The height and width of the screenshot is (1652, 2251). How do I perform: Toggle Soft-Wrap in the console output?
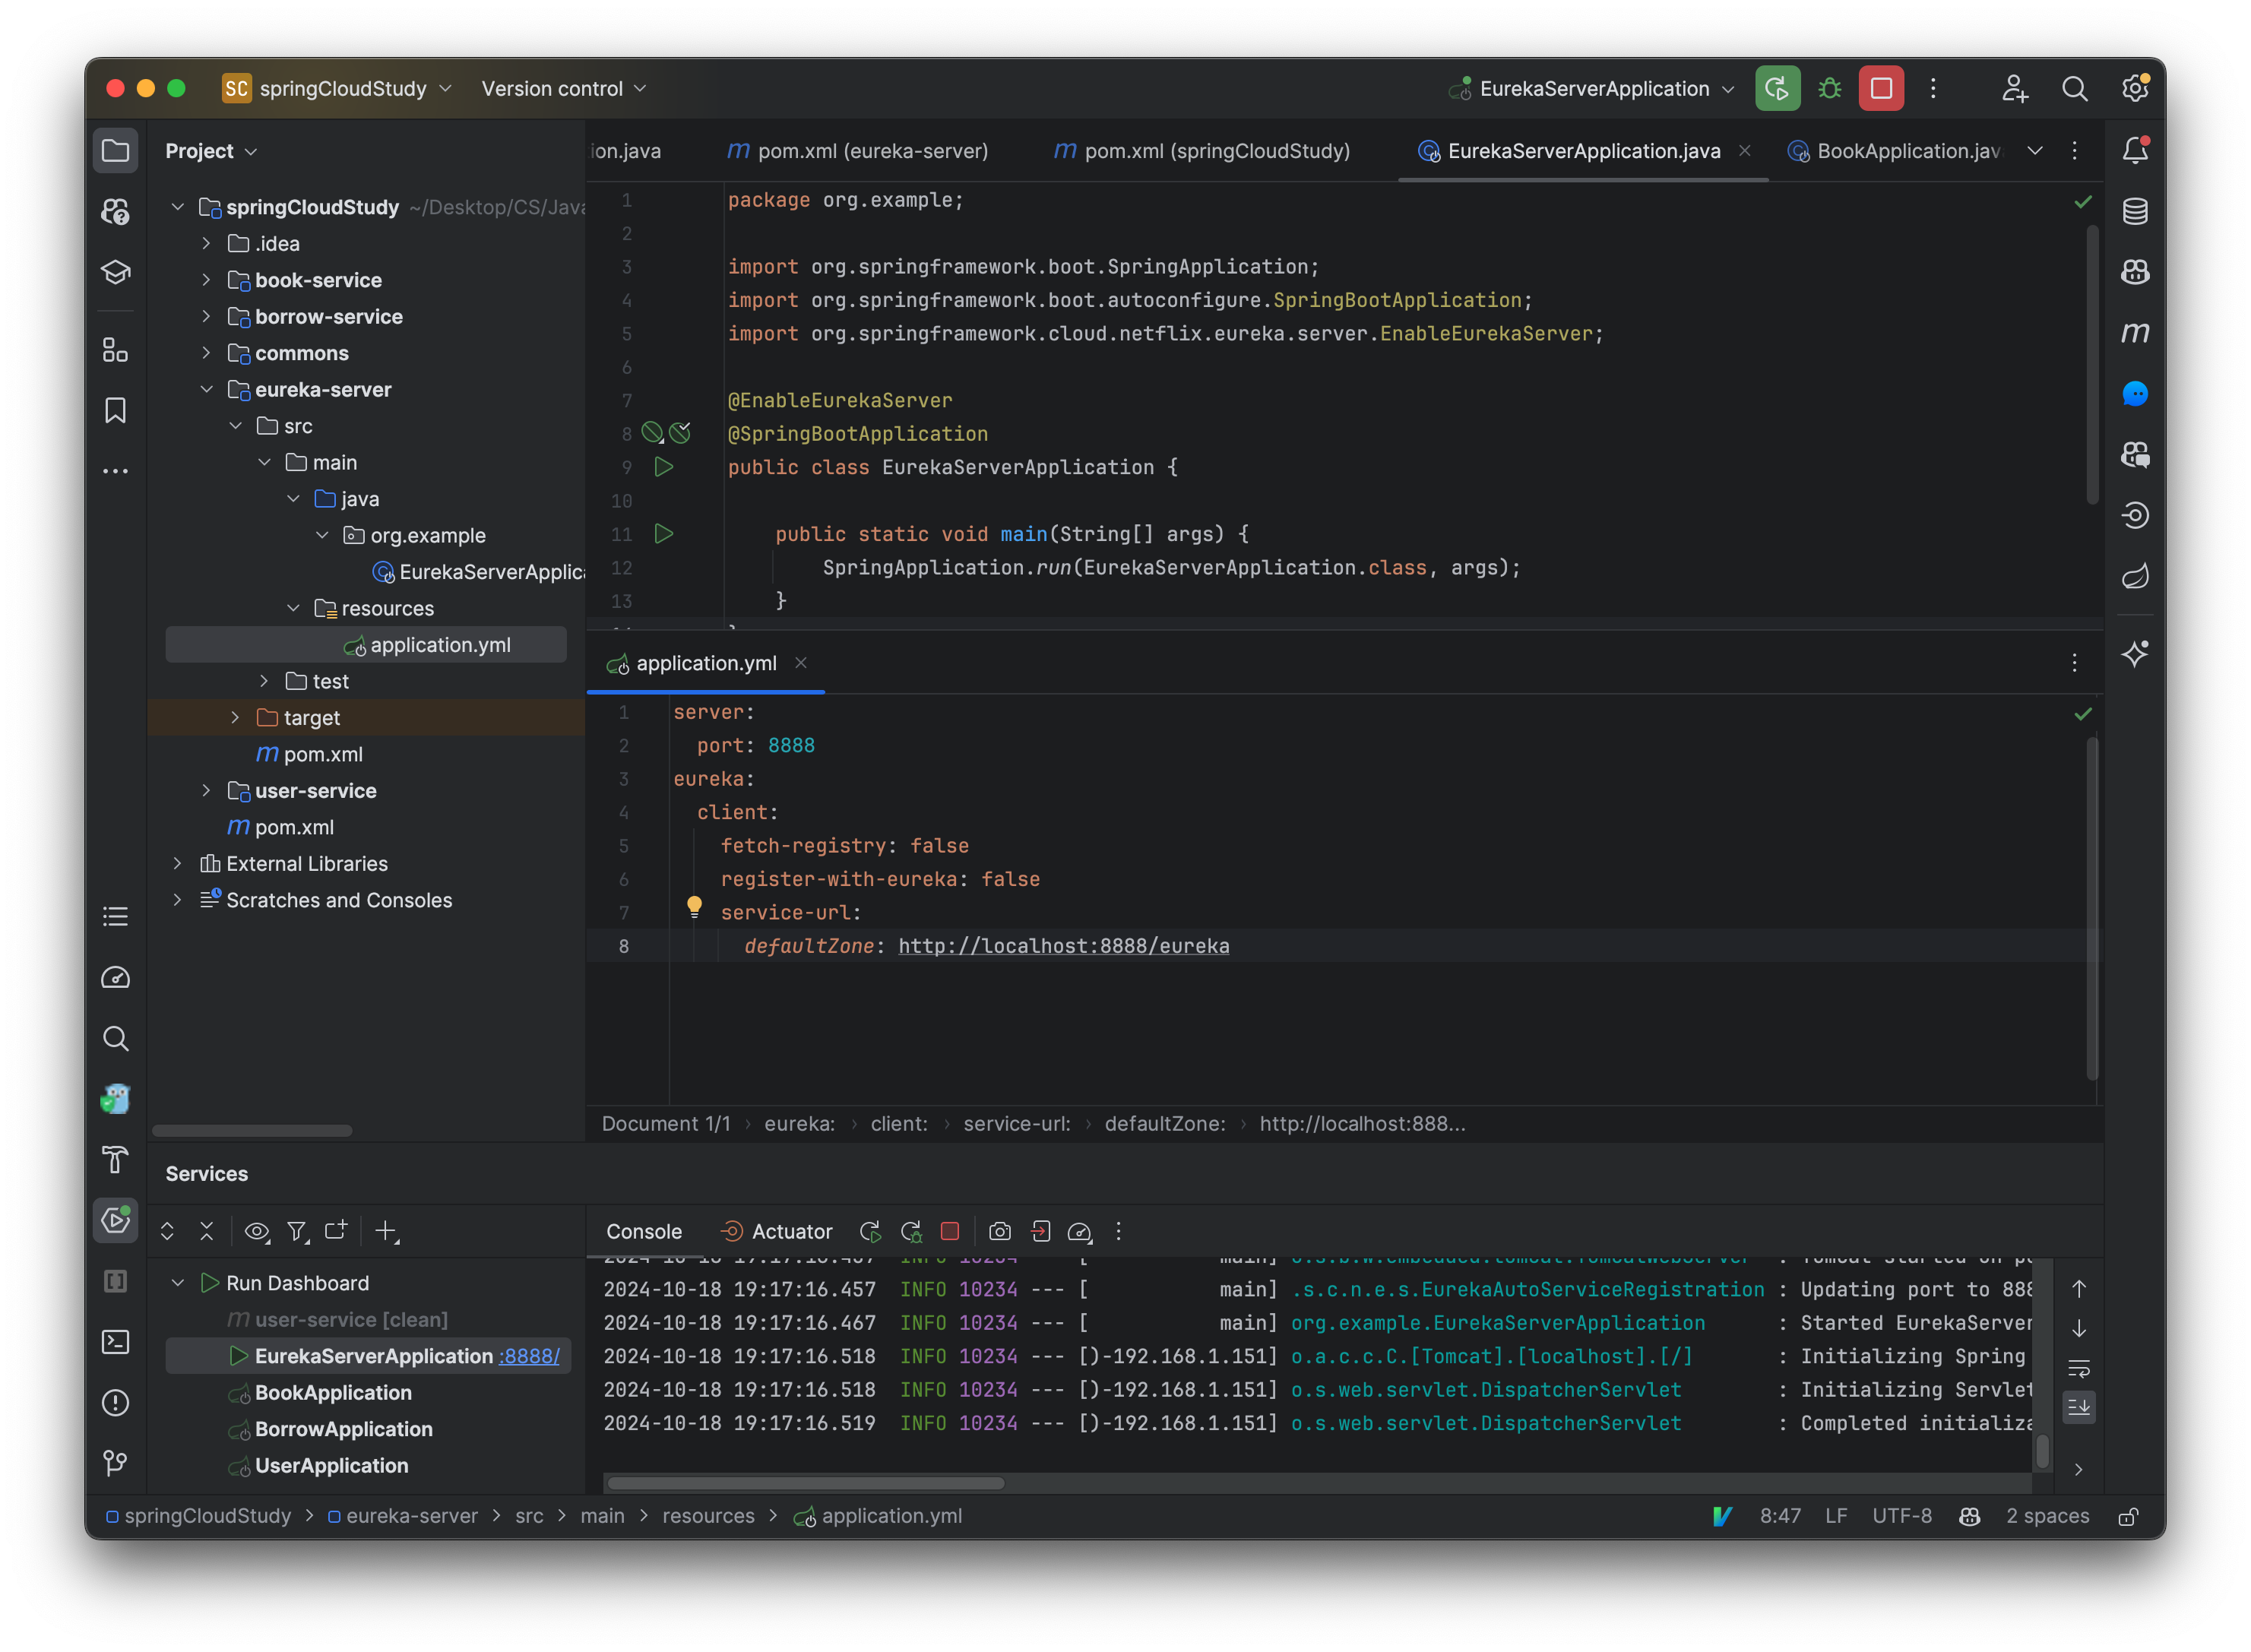(x=2080, y=1368)
